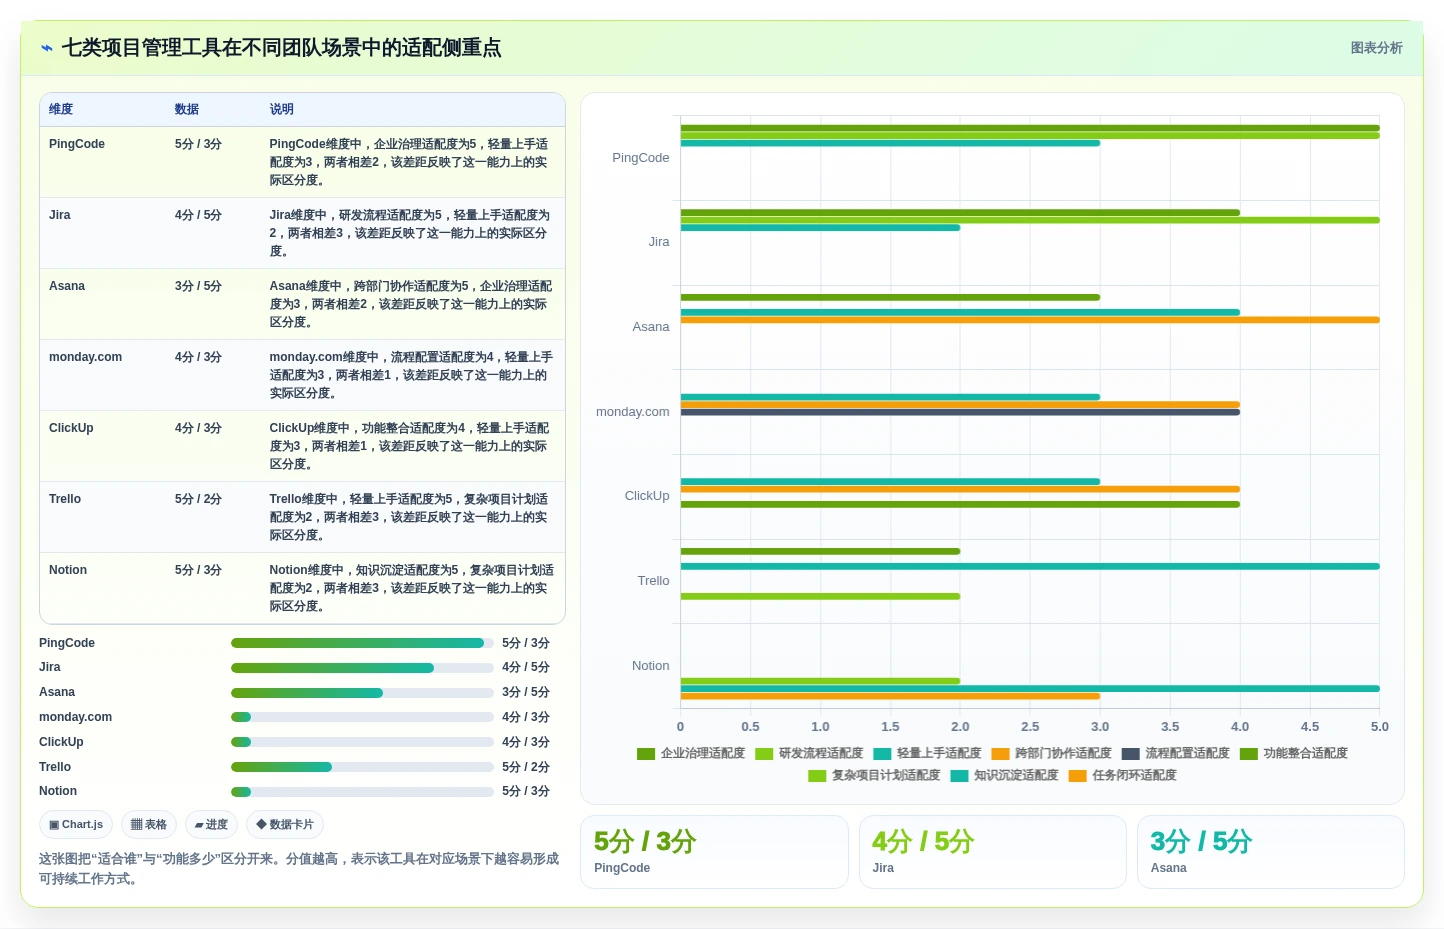Screen dimensions: 1444x929
Task: Click the summary note starting with 这张图把
Action: (x=299, y=869)
